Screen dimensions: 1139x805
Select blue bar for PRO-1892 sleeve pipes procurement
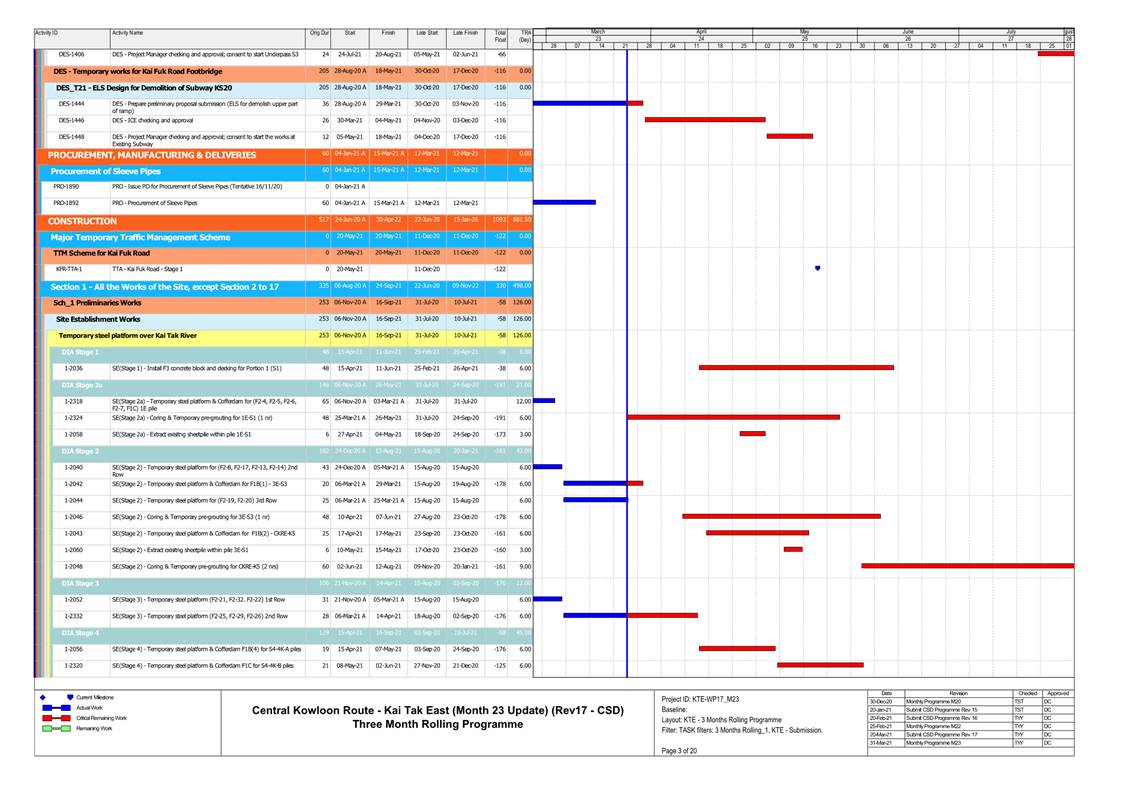point(565,203)
